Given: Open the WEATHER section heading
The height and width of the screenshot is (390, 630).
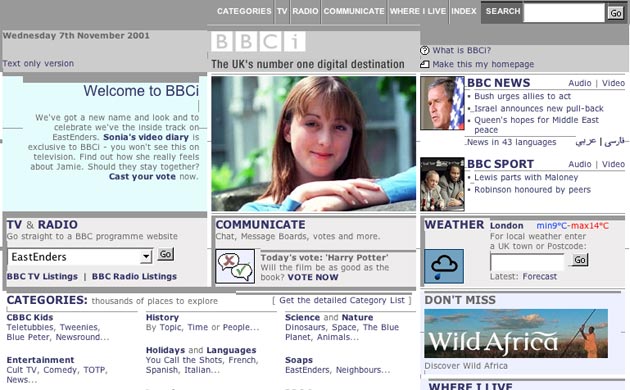Looking at the screenshot, I should 454,225.
